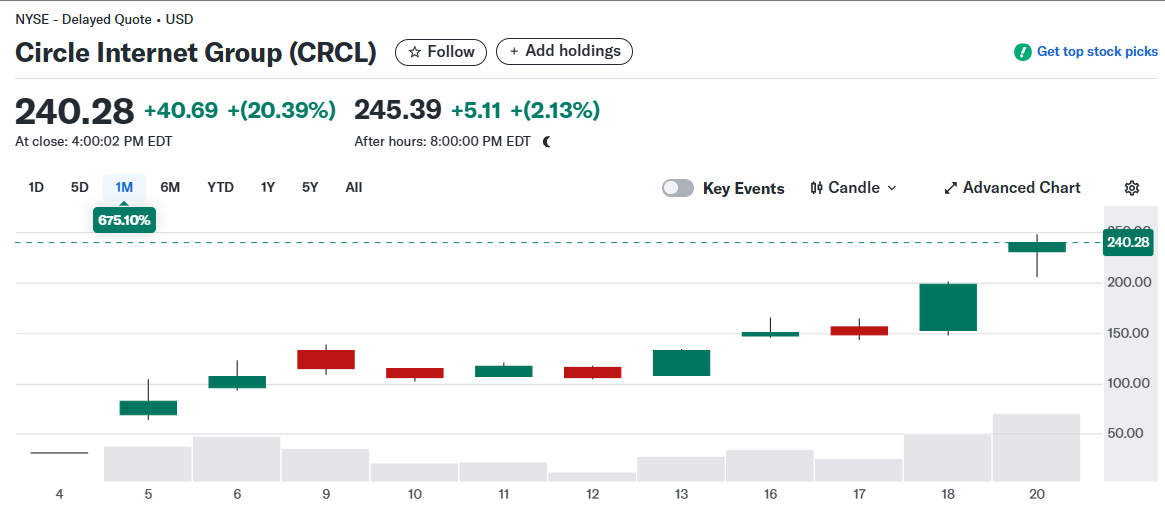
Task: Click the volume bar for June 20
Action: (1036, 446)
